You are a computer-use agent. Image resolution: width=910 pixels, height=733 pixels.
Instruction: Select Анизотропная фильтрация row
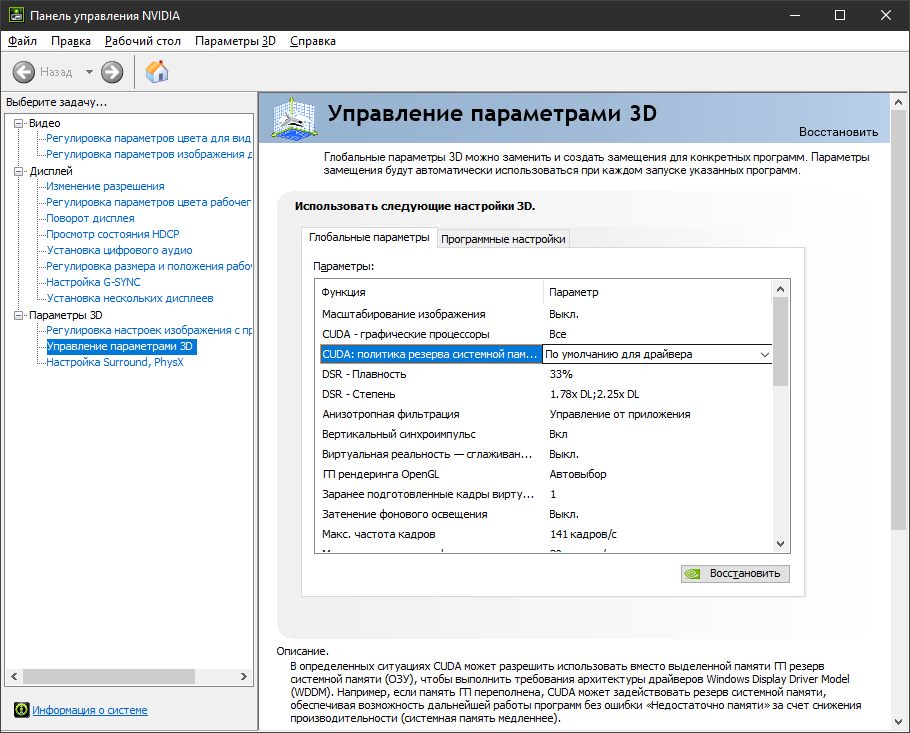coord(546,414)
